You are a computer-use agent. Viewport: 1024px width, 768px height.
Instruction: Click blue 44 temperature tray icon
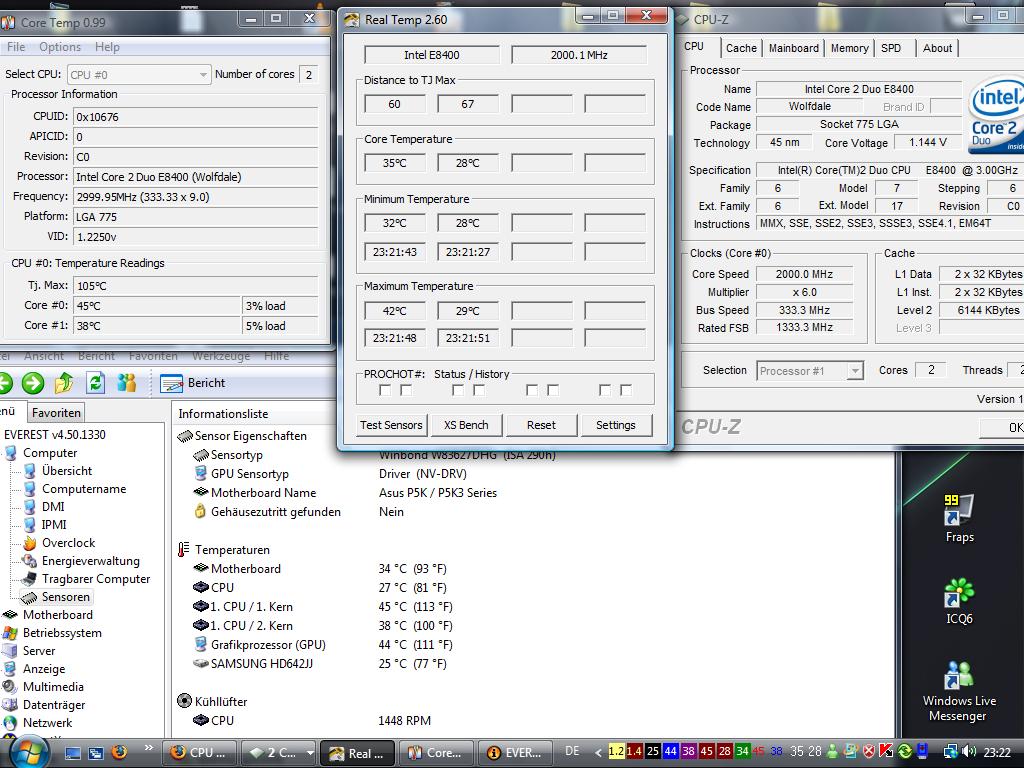tap(670, 752)
